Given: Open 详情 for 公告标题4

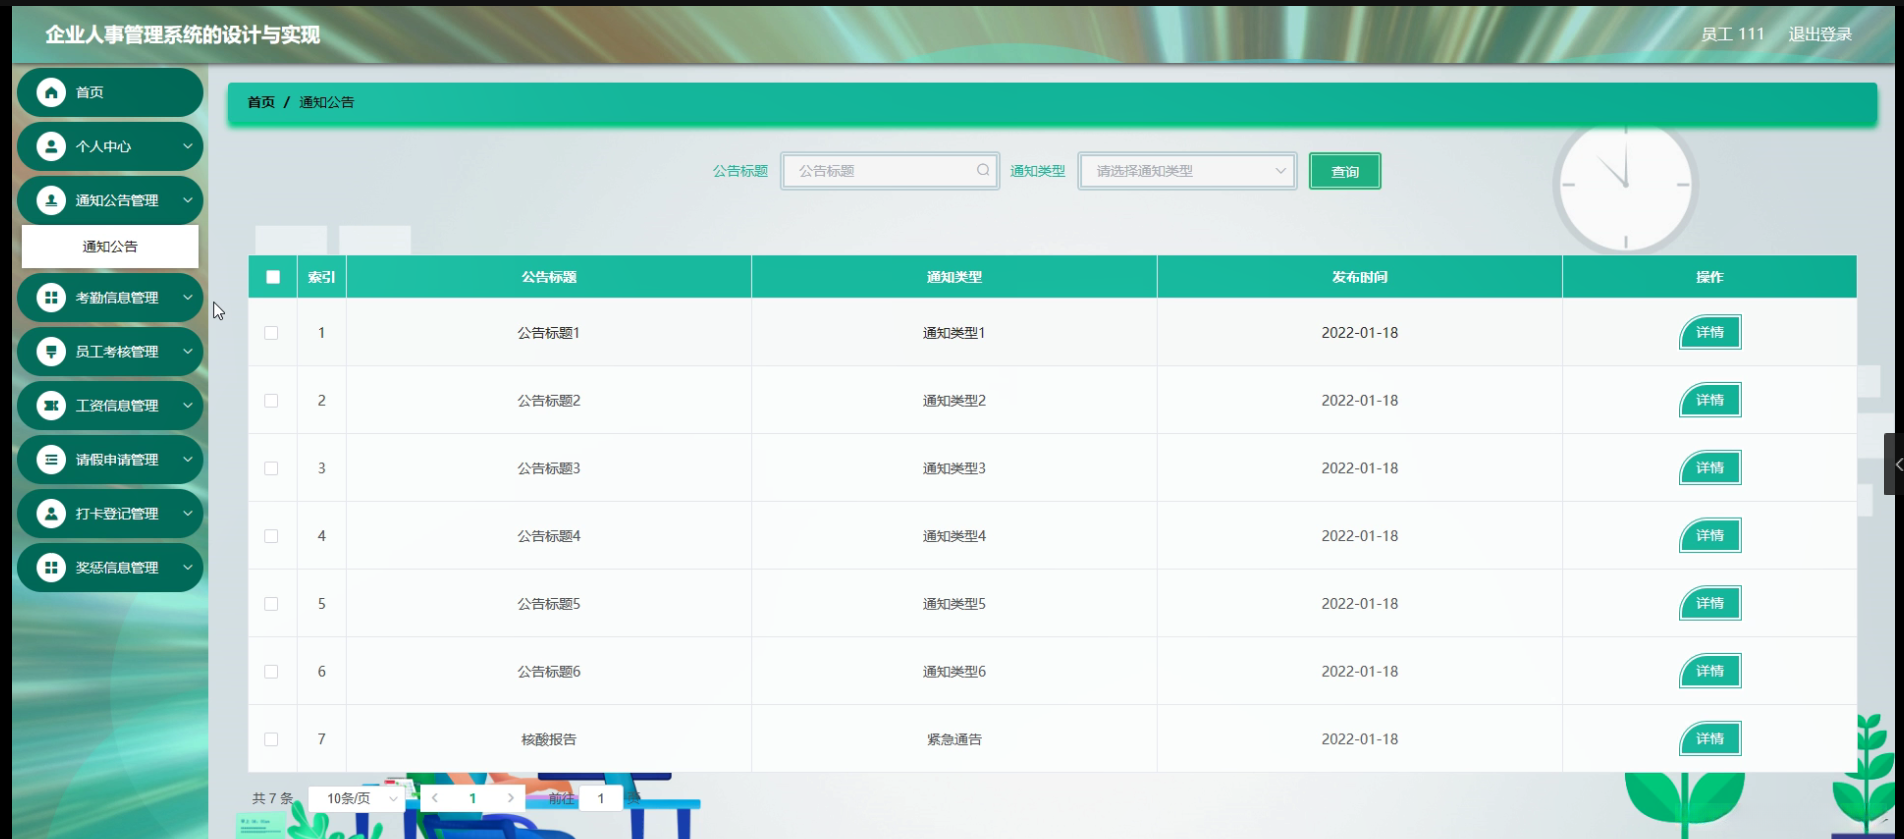Looking at the screenshot, I should coord(1710,536).
